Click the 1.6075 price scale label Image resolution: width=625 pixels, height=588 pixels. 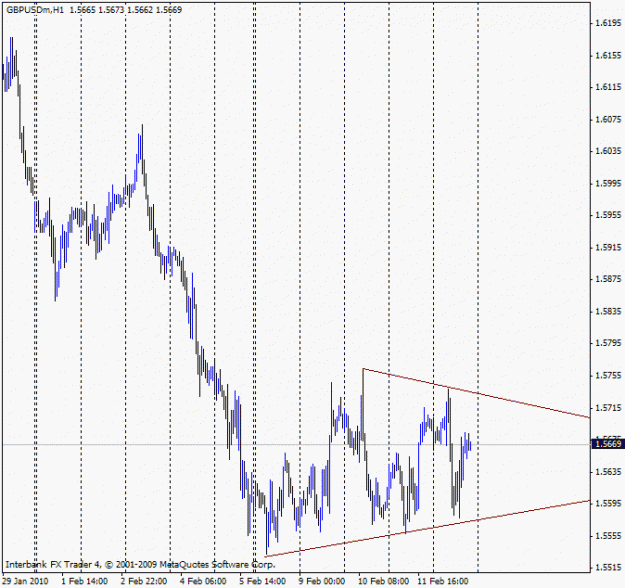click(608, 119)
